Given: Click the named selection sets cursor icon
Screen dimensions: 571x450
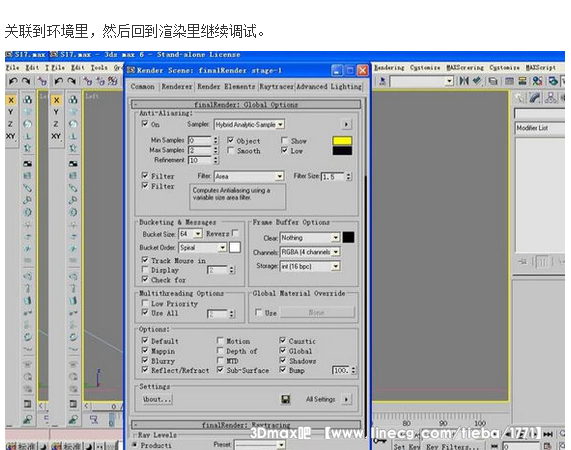Looking at the screenshot, I should tap(382, 81).
